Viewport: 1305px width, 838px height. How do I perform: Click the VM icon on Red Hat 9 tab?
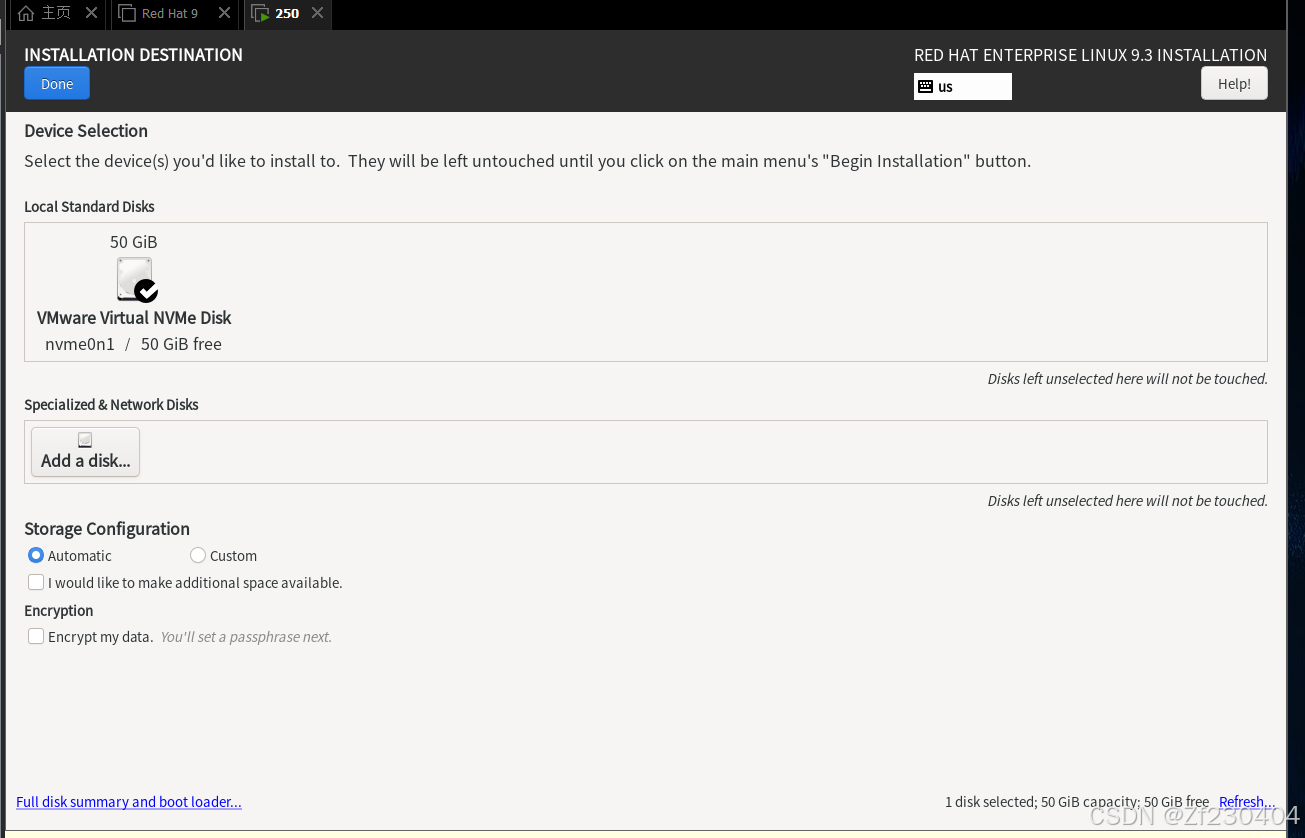127,14
